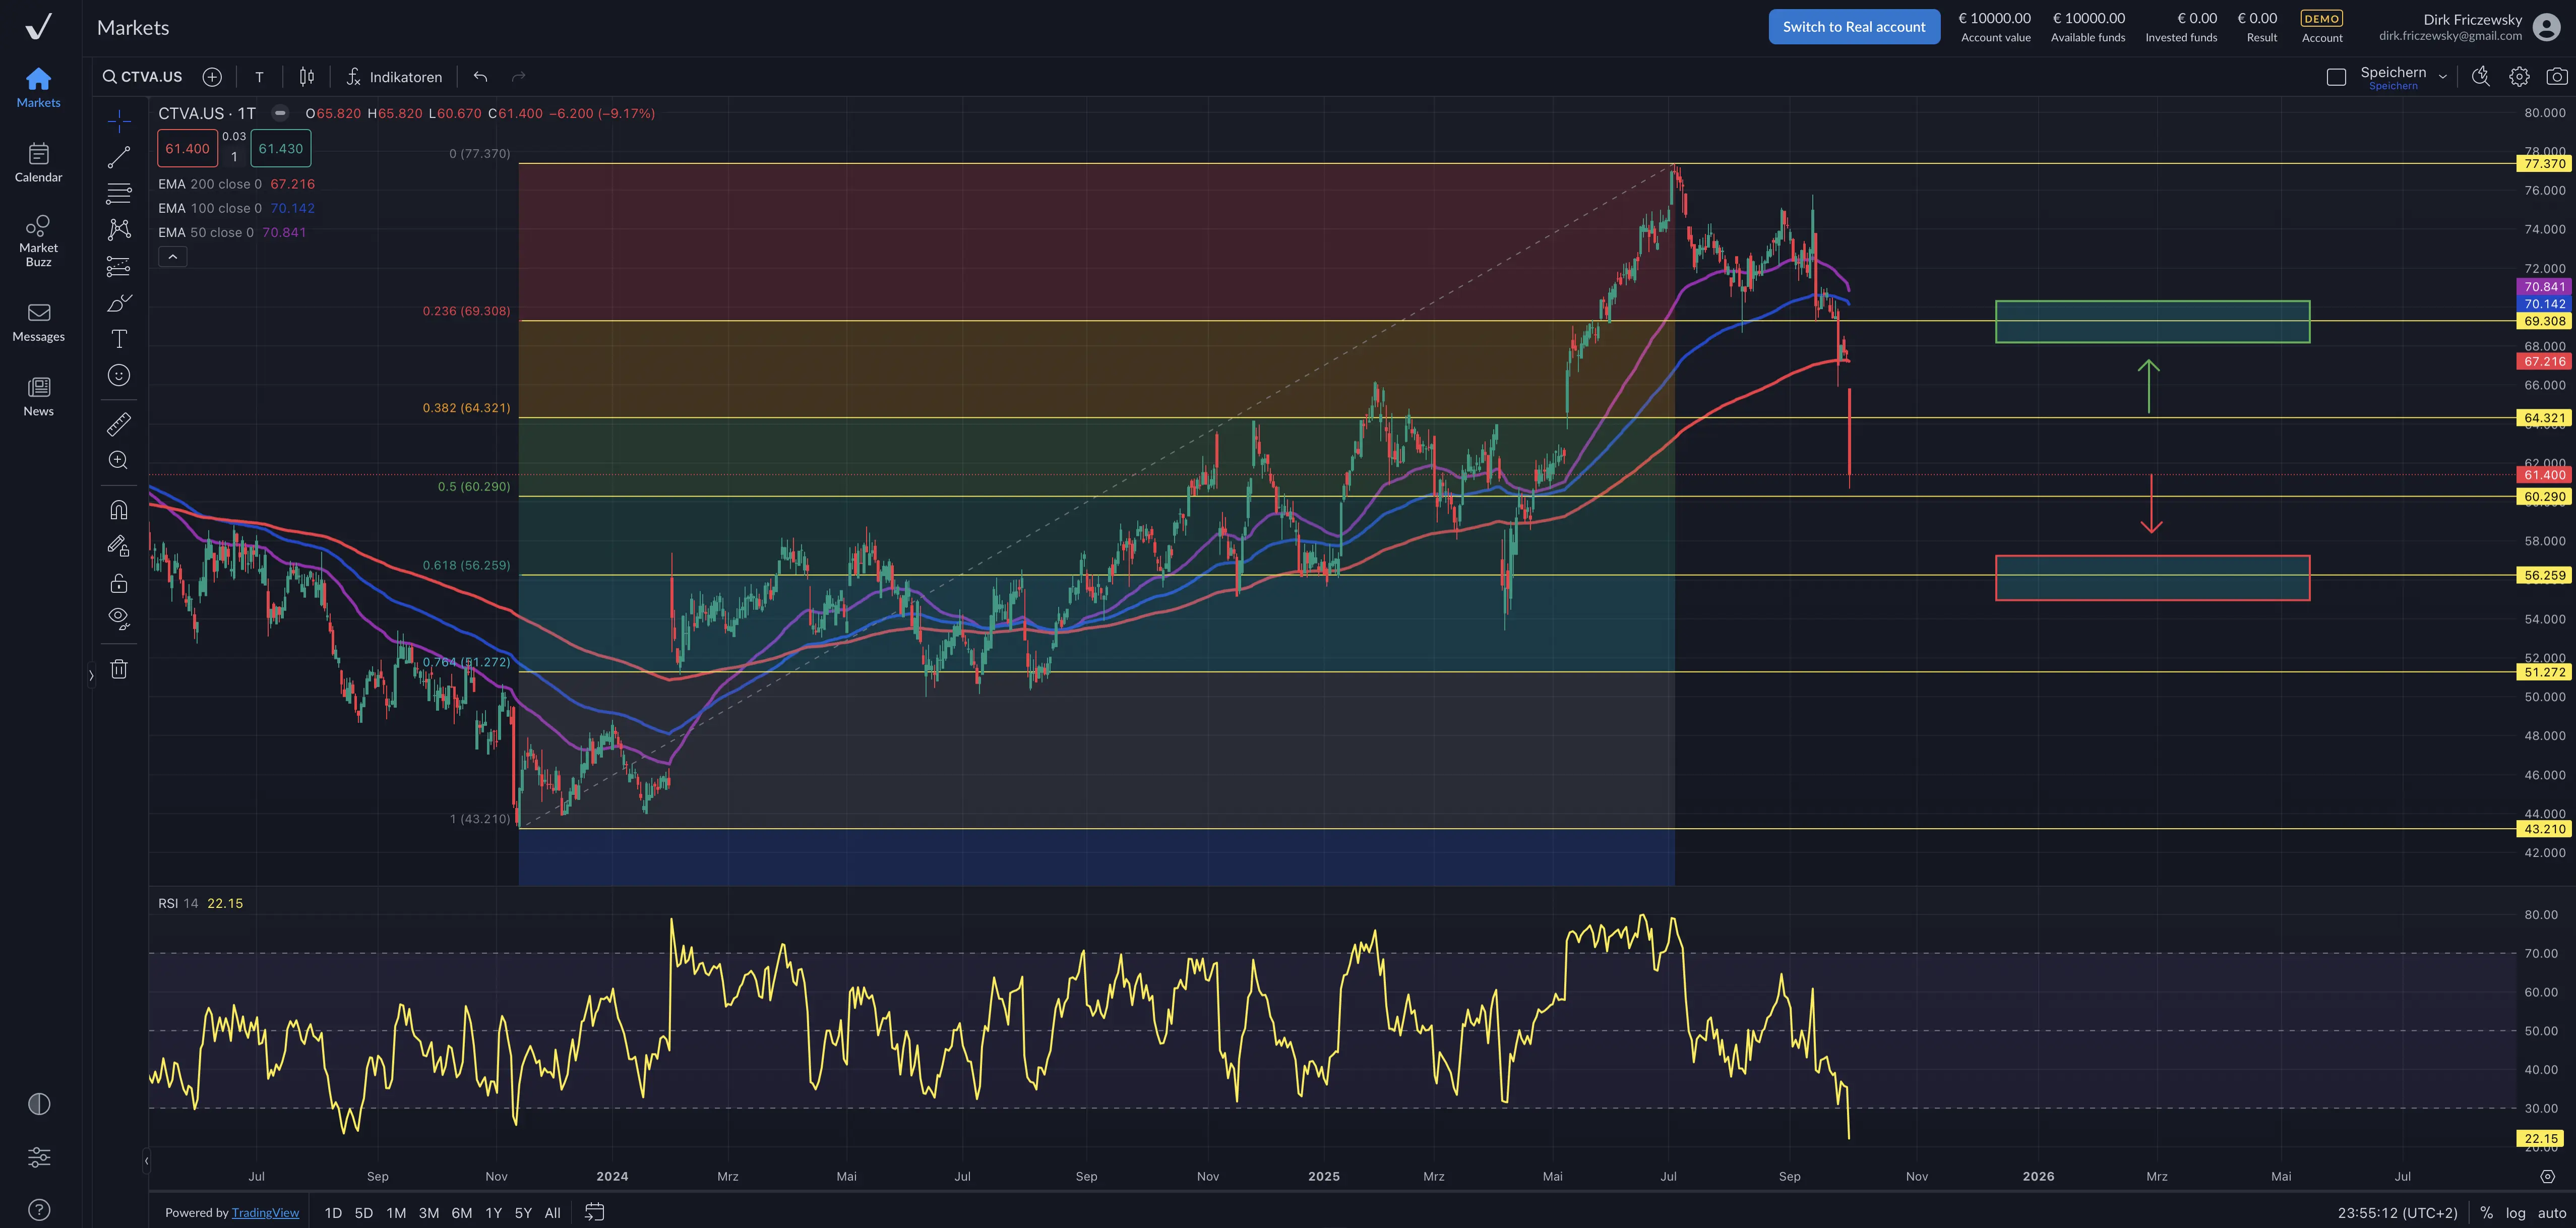Open the Calendar sidebar tab

tap(38, 162)
